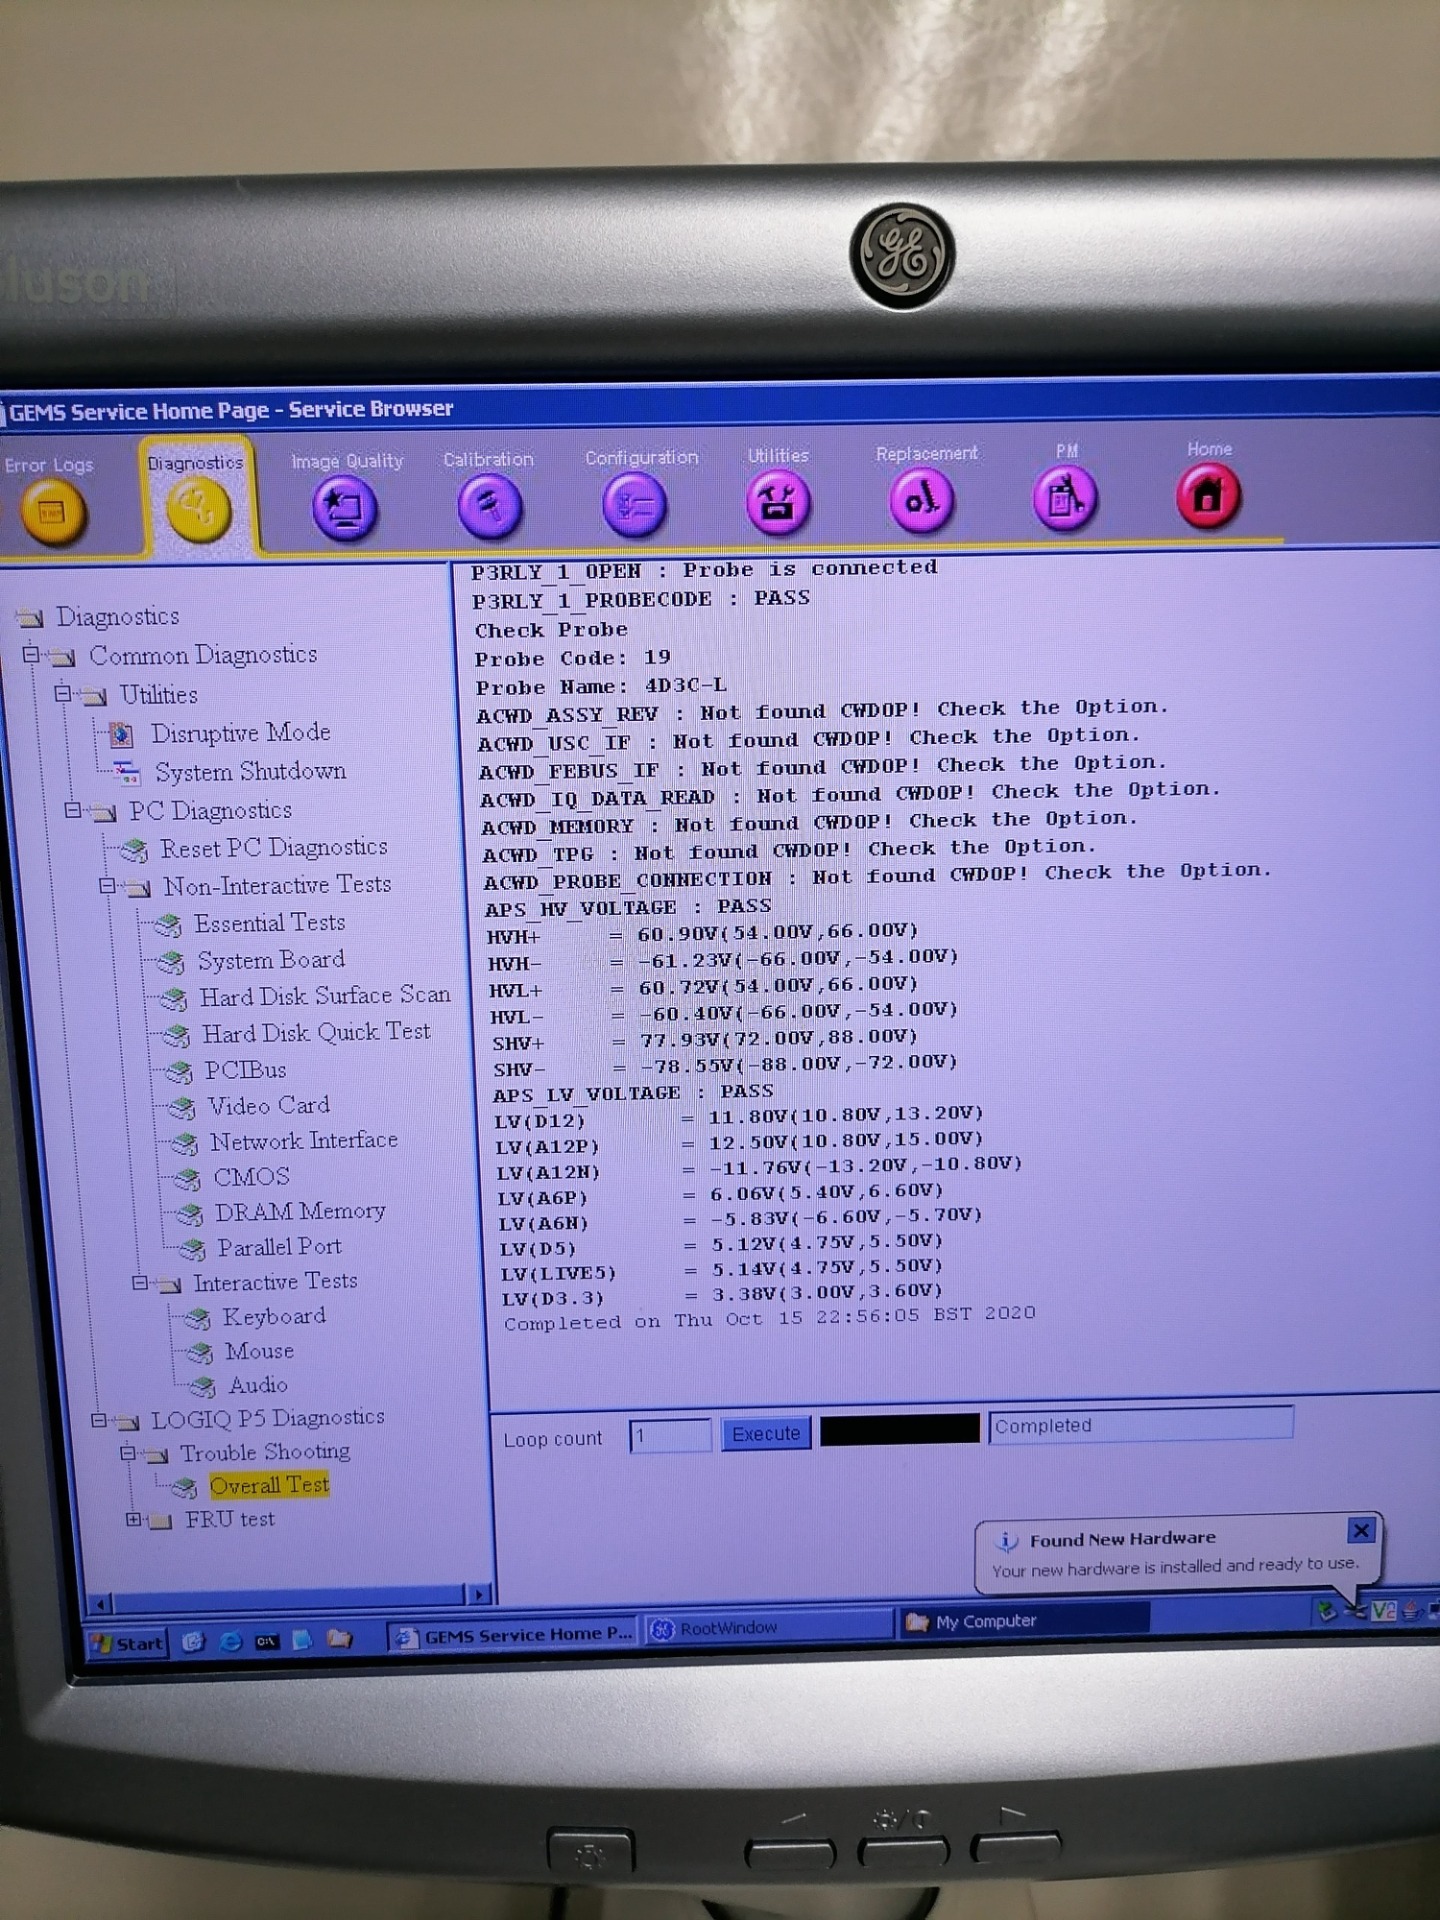This screenshot has height=1920, width=1440.
Task: Collapse the Interactive Tests node
Action: pyautogui.click(x=140, y=1283)
